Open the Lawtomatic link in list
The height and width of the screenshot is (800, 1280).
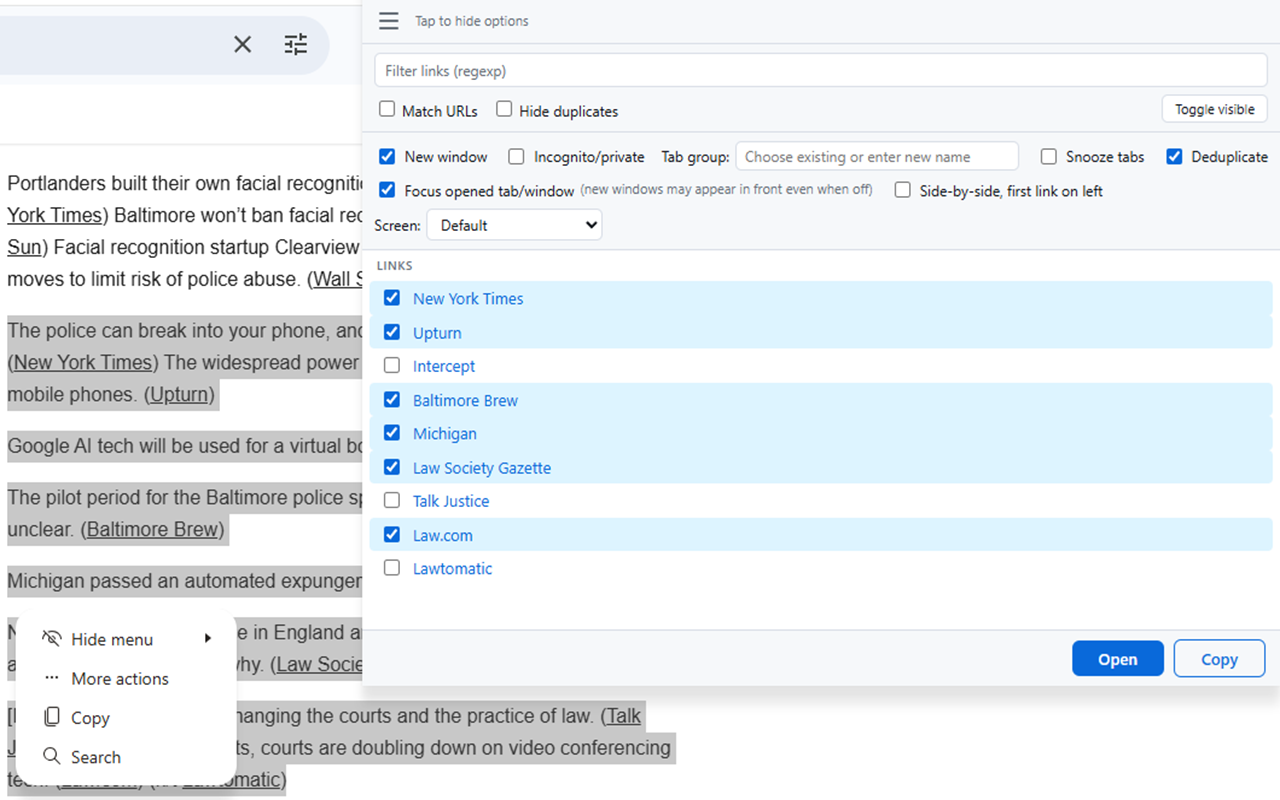point(453,568)
